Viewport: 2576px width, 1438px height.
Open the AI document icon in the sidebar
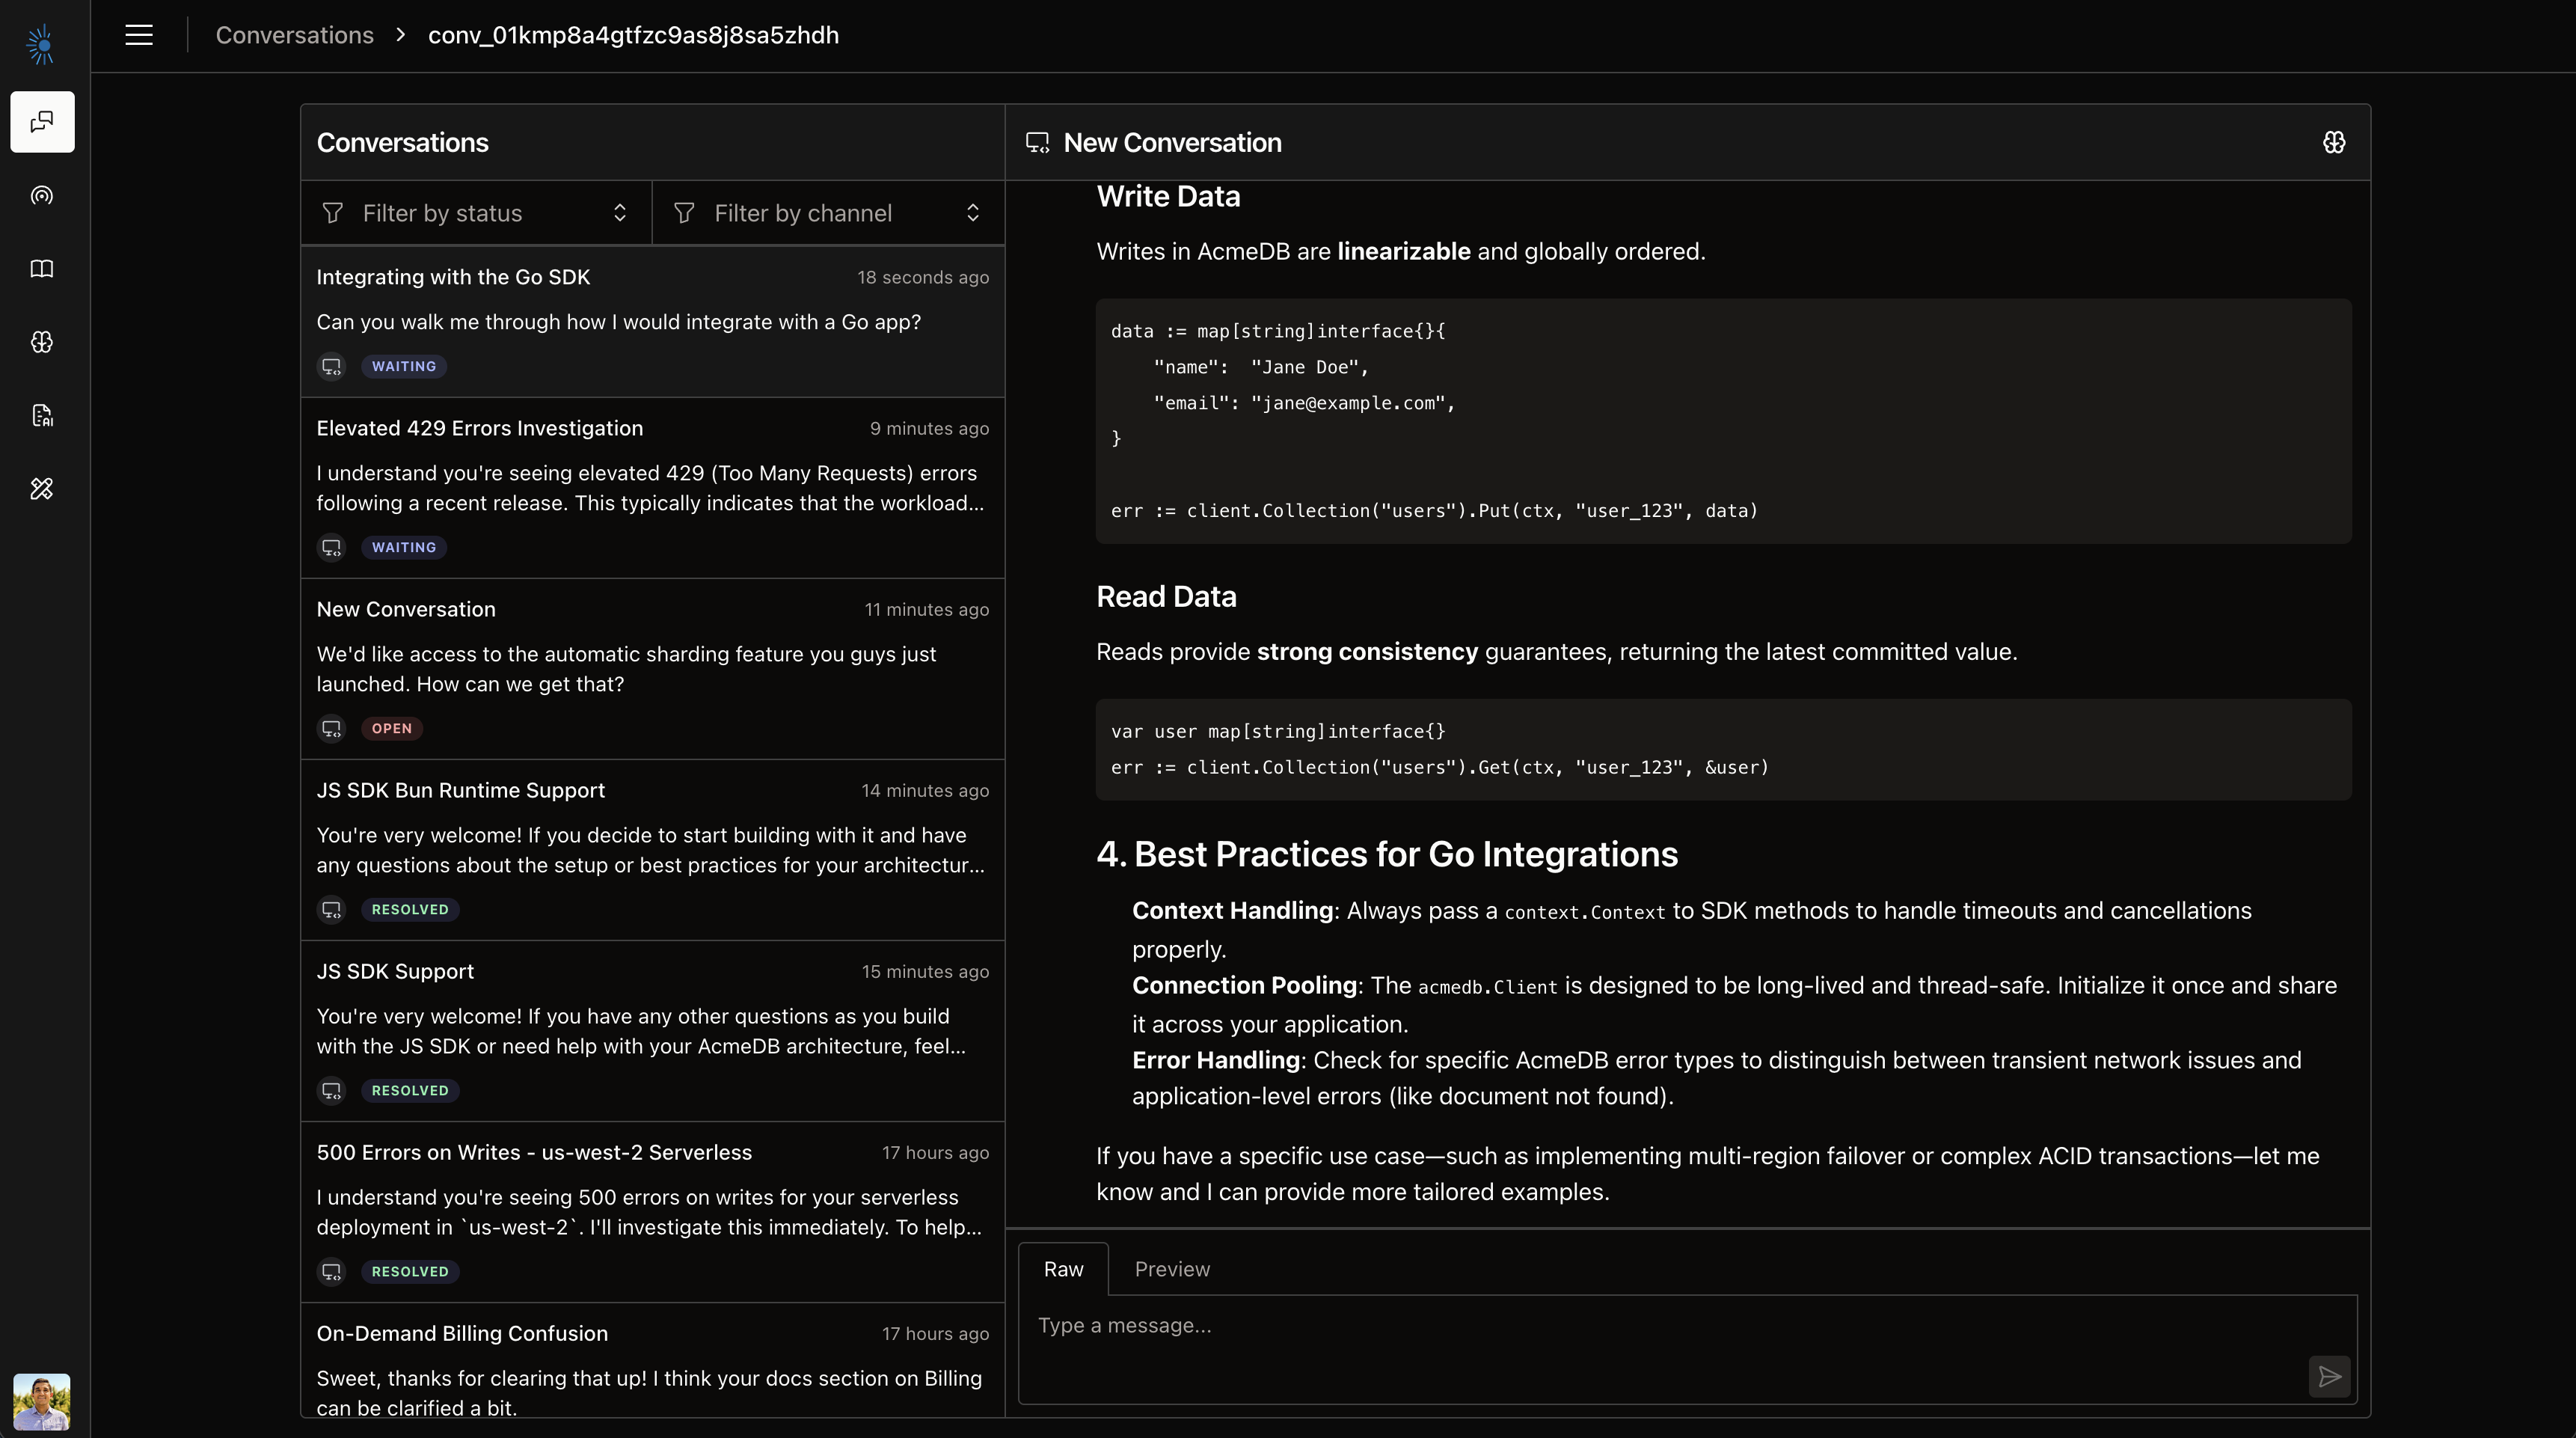42,415
